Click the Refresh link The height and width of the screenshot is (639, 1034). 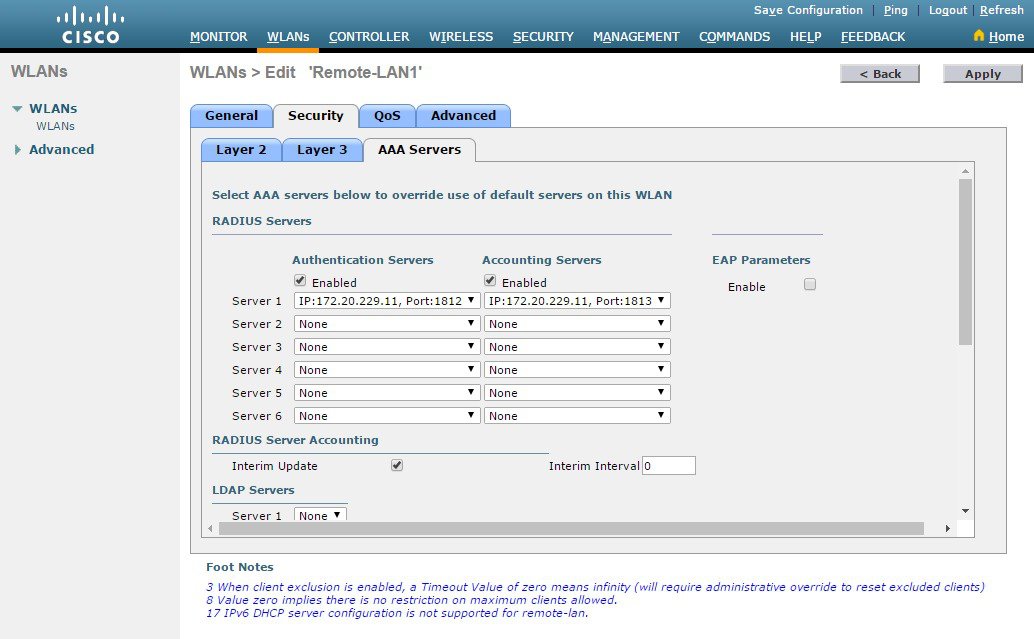(x=1002, y=10)
